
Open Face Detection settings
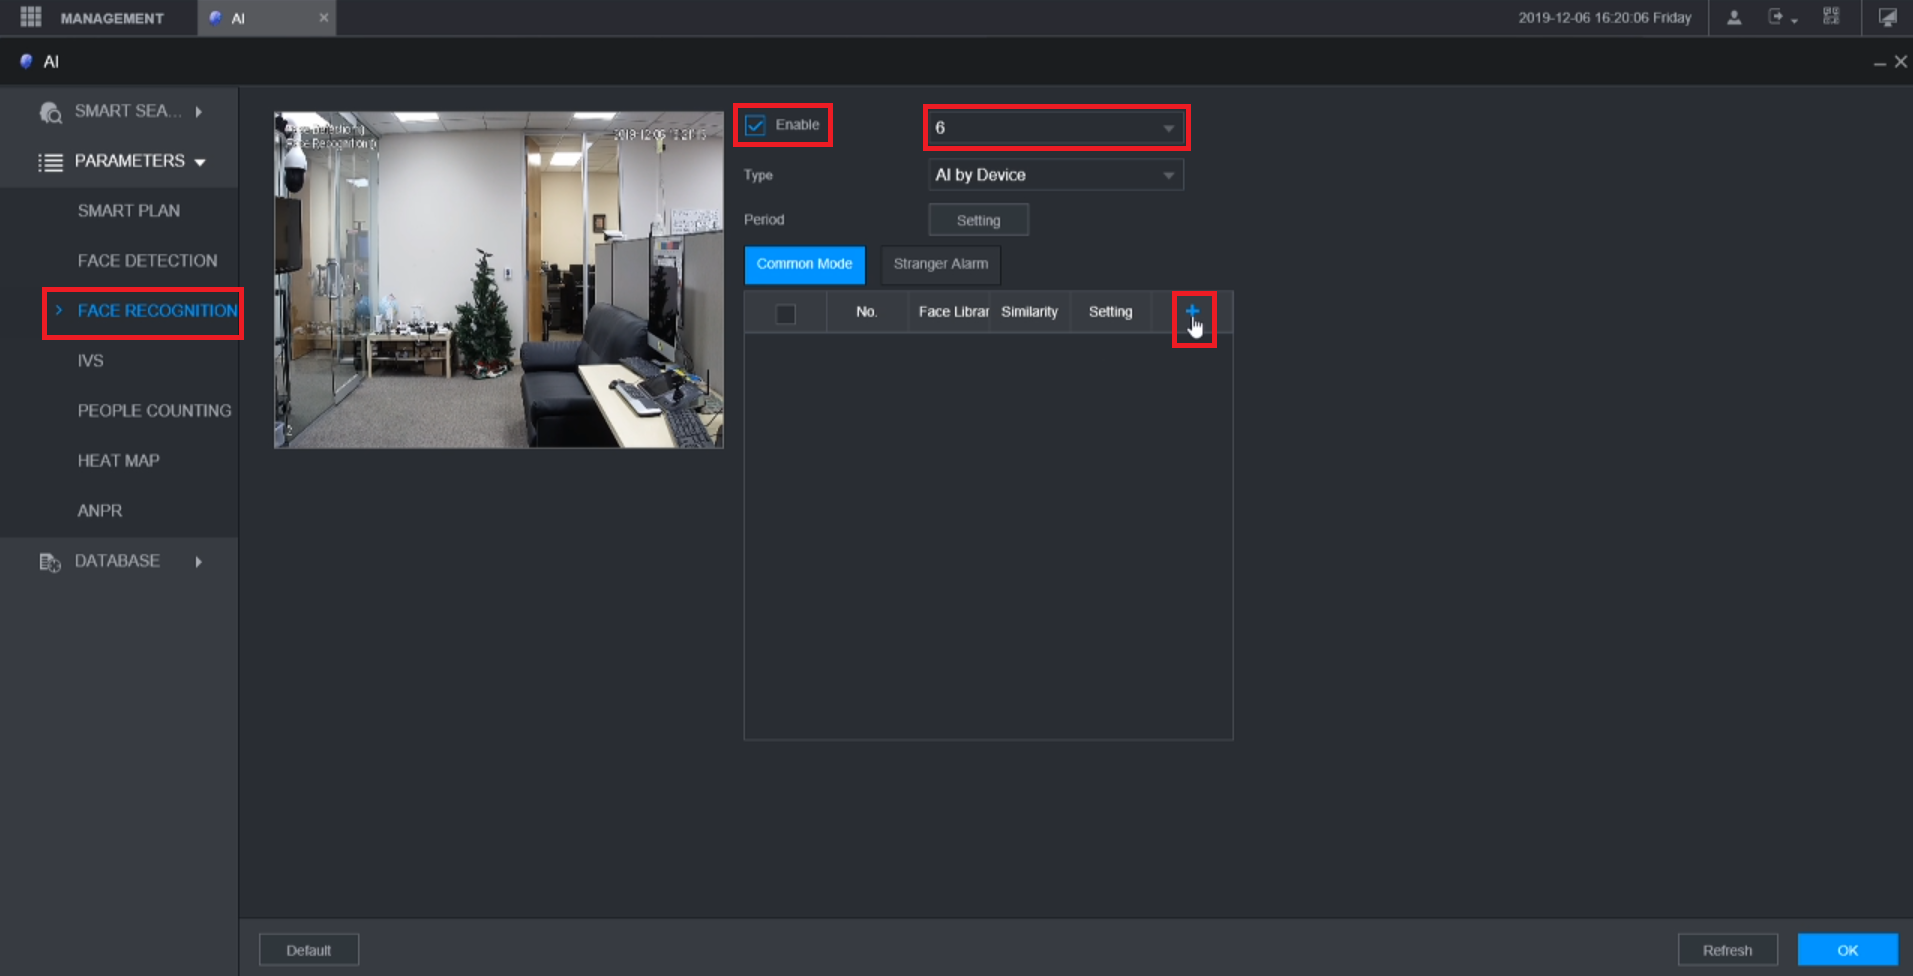147,261
